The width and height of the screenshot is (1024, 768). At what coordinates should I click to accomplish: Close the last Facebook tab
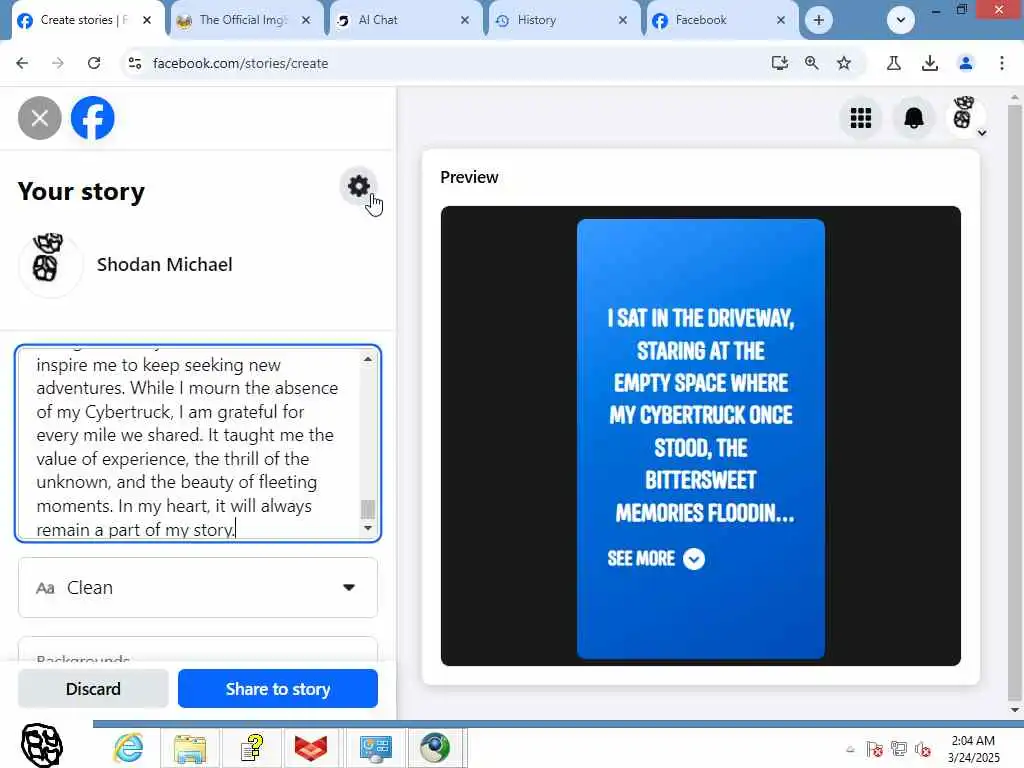[x=780, y=20]
